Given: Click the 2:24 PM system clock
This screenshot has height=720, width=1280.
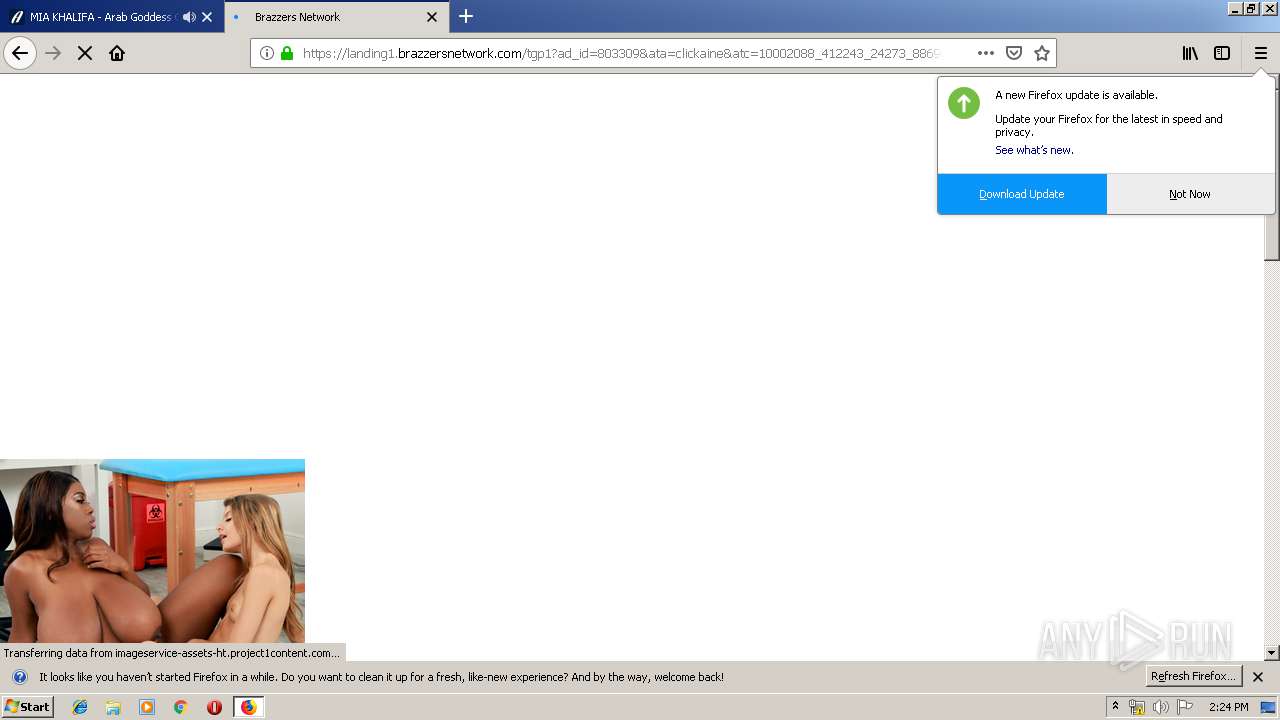Looking at the screenshot, I should coord(1228,707).
